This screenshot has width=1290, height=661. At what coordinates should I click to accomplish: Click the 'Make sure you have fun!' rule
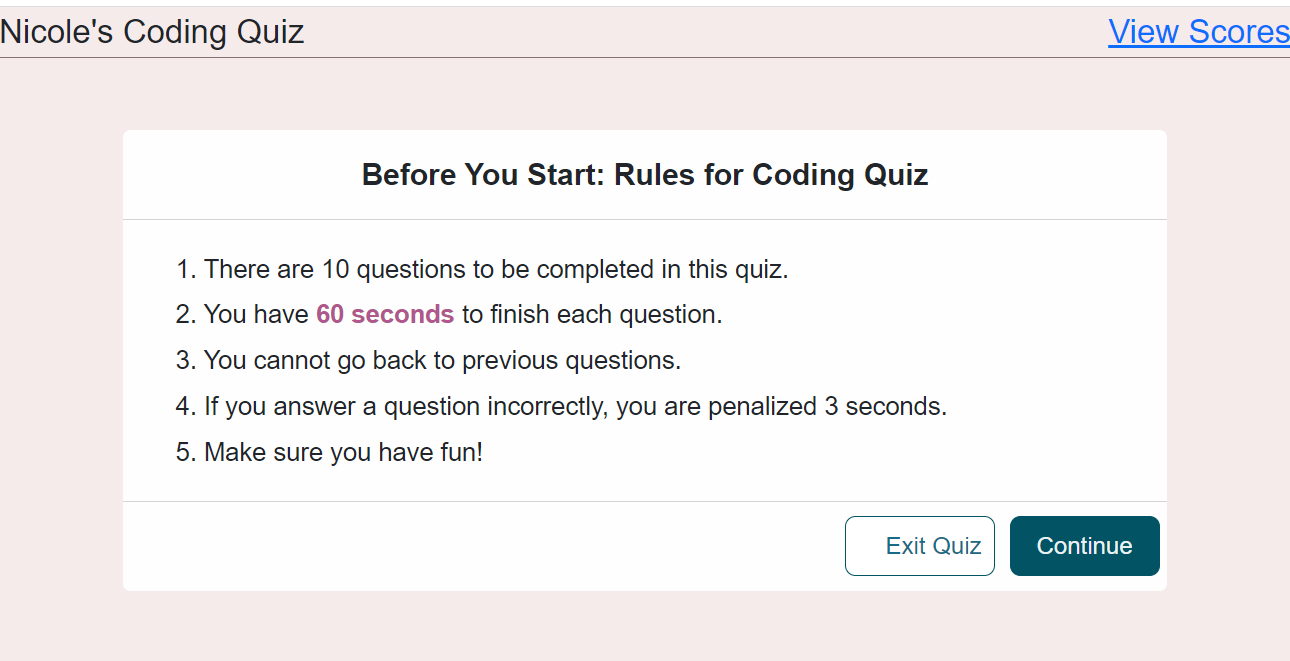(343, 453)
